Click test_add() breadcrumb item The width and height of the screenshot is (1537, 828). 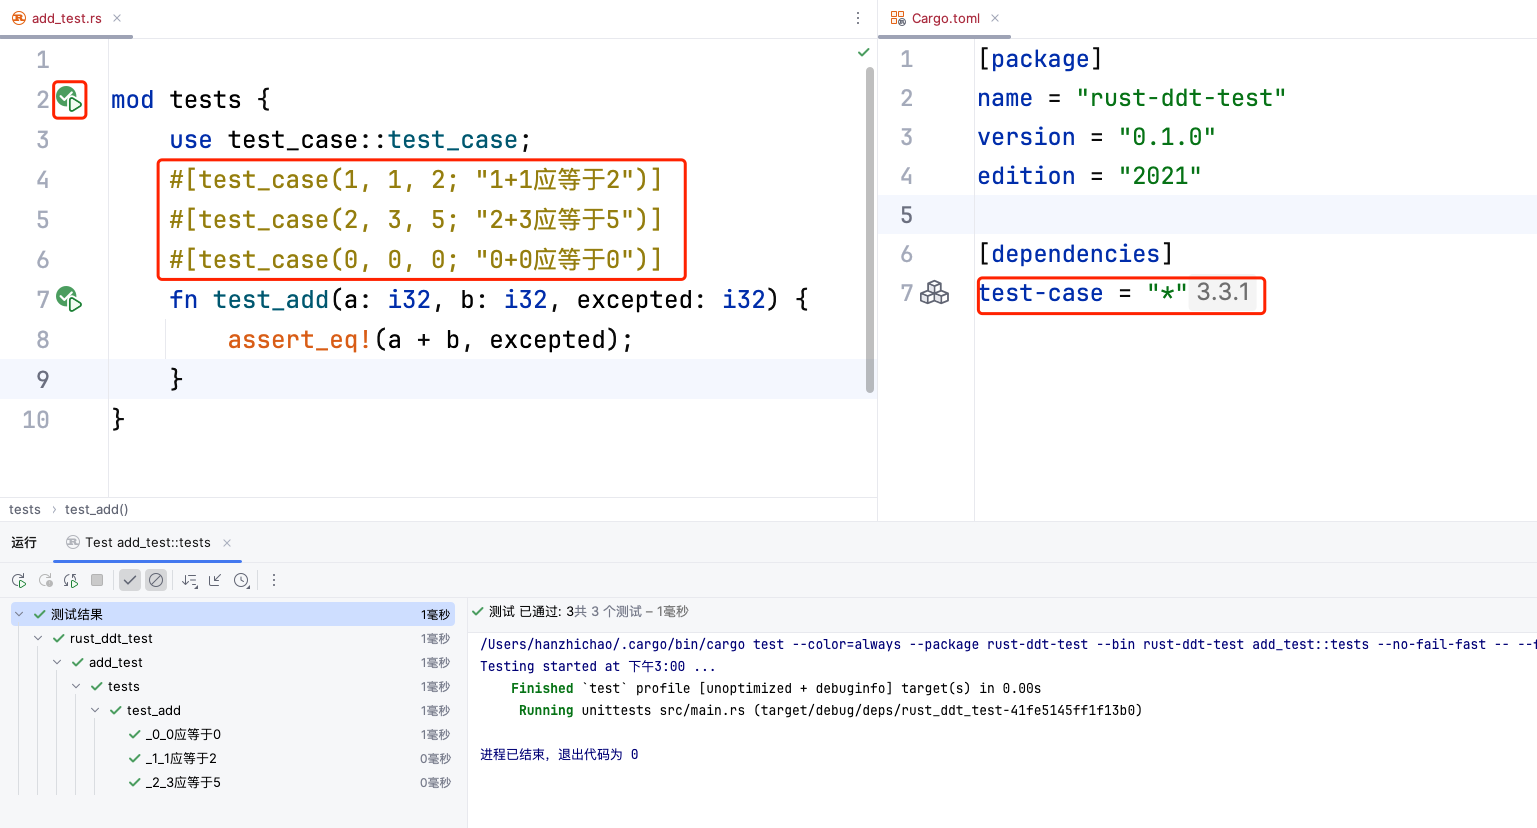[x=97, y=509]
